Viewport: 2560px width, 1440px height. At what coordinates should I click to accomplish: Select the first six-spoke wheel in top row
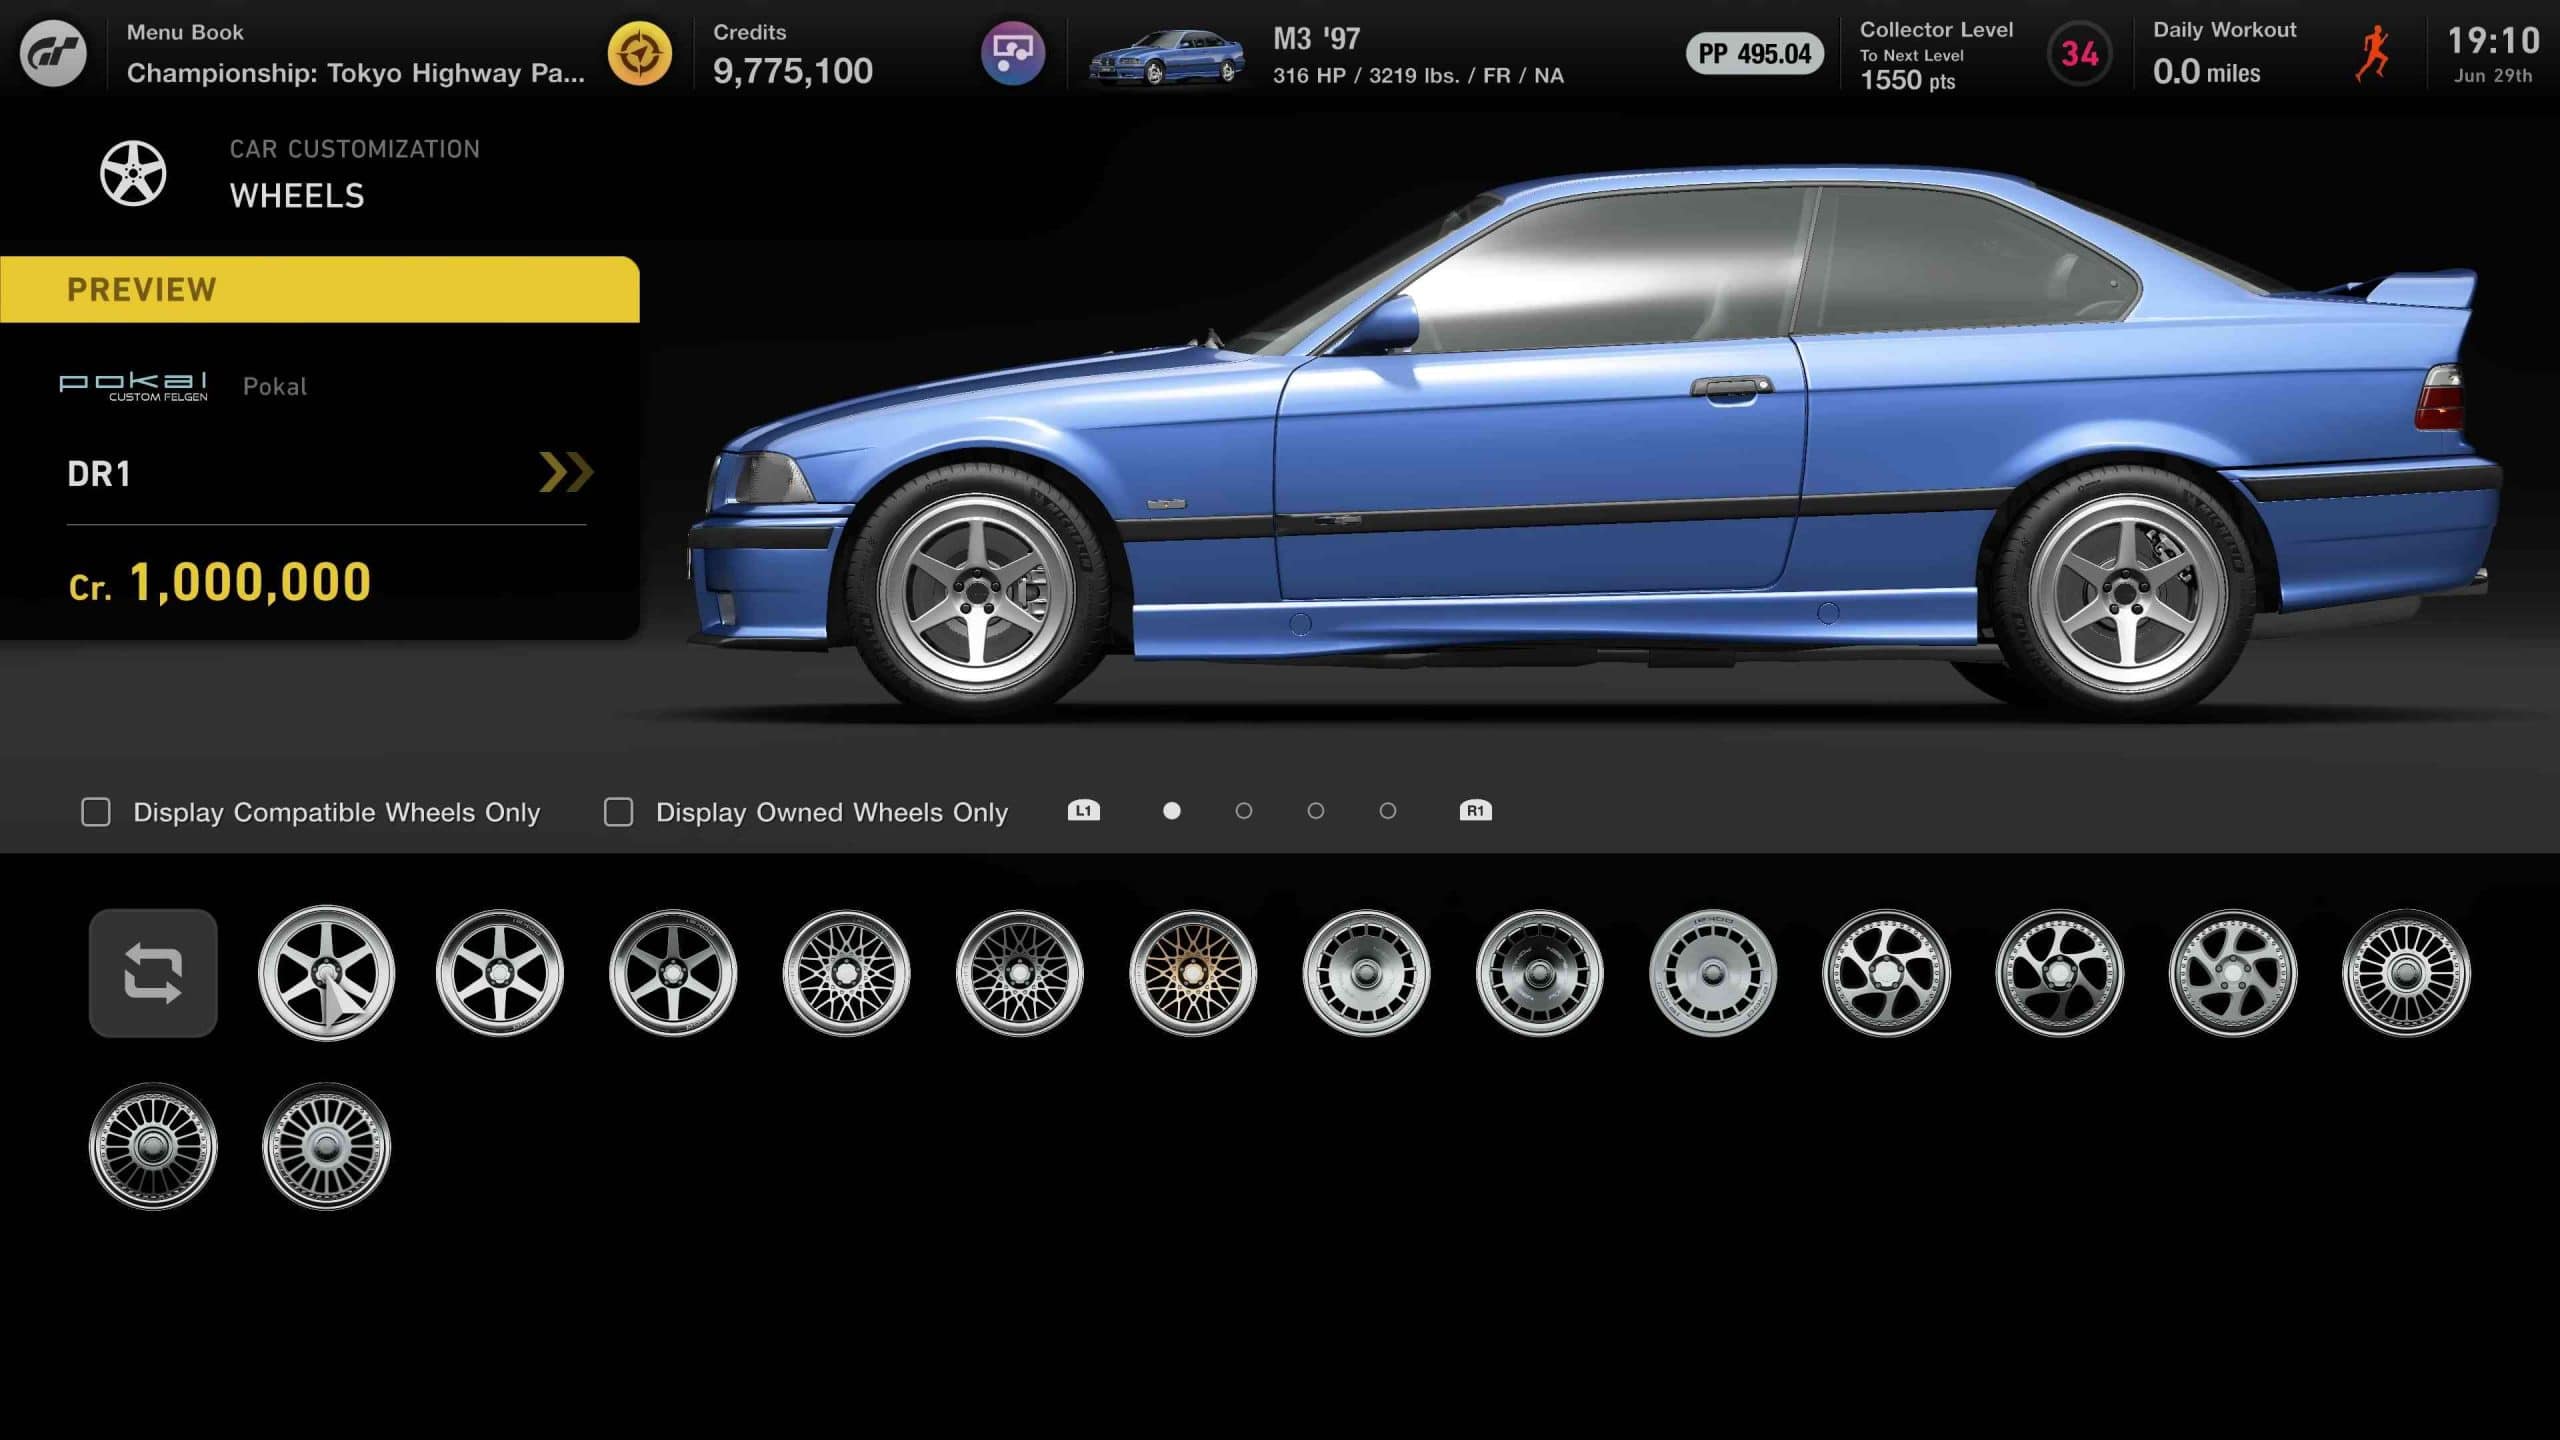[327, 973]
